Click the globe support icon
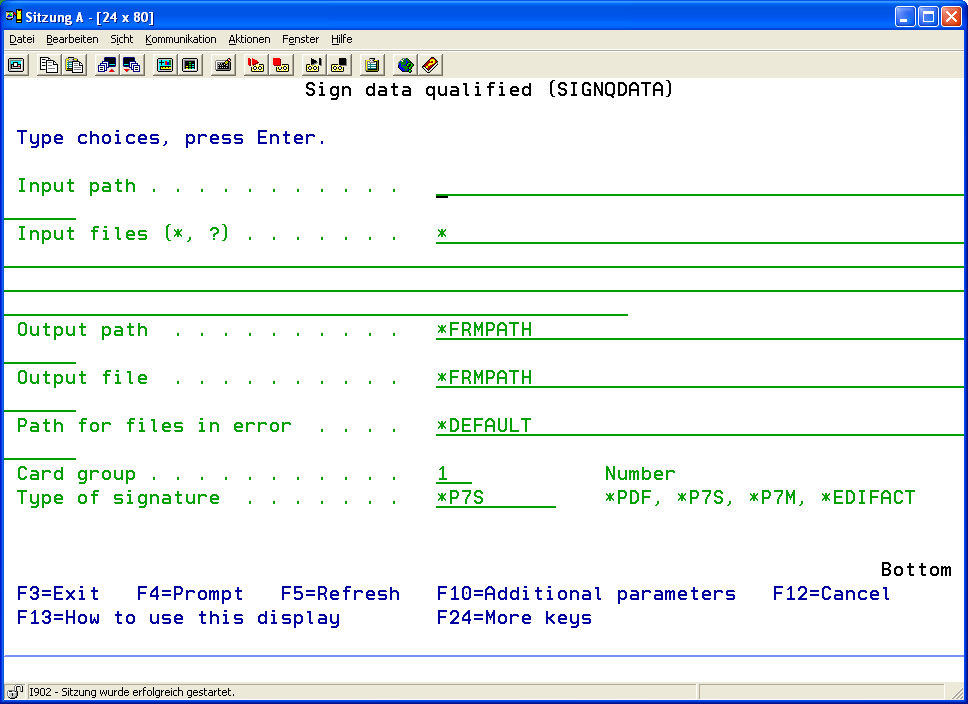Image resolution: width=968 pixels, height=704 pixels. point(405,65)
